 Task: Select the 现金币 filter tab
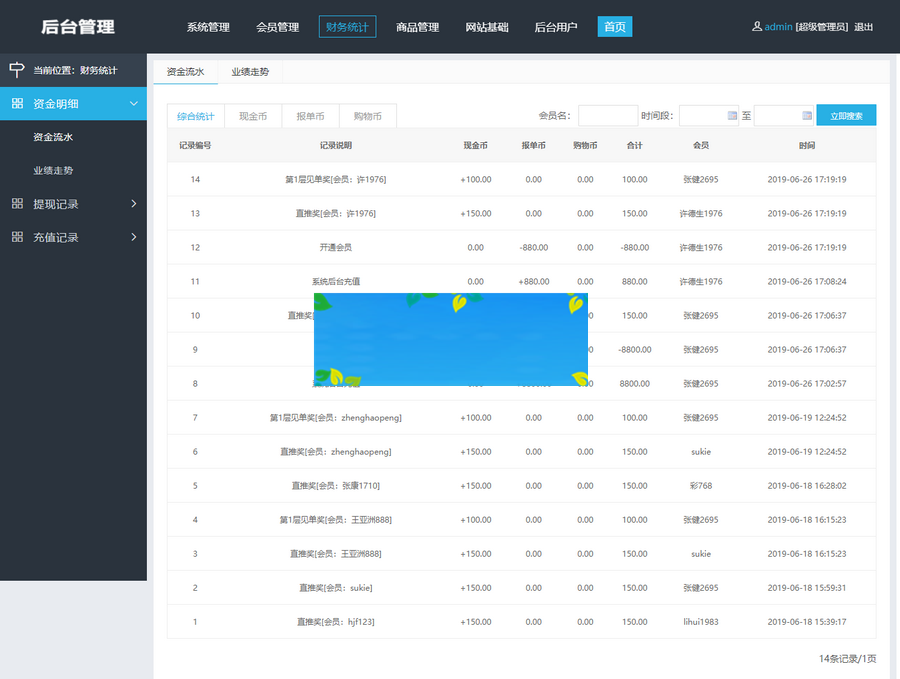point(253,116)
